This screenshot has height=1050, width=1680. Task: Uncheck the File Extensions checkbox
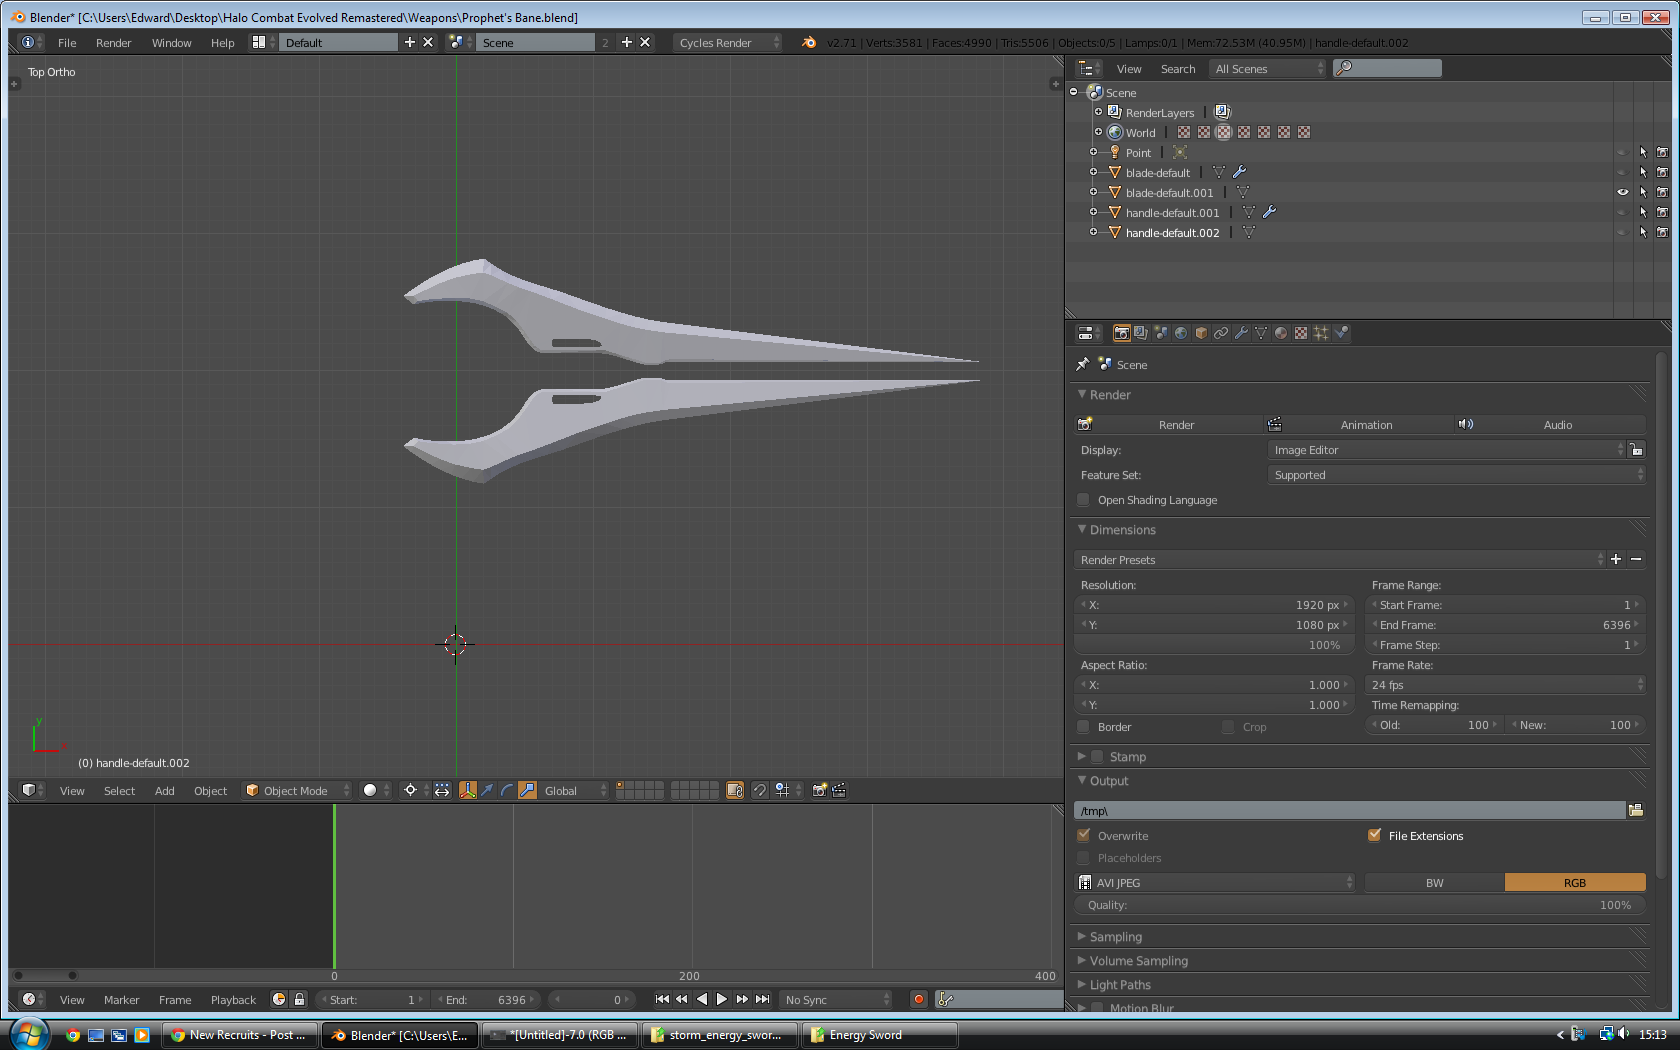click(x=1374, y=835)
